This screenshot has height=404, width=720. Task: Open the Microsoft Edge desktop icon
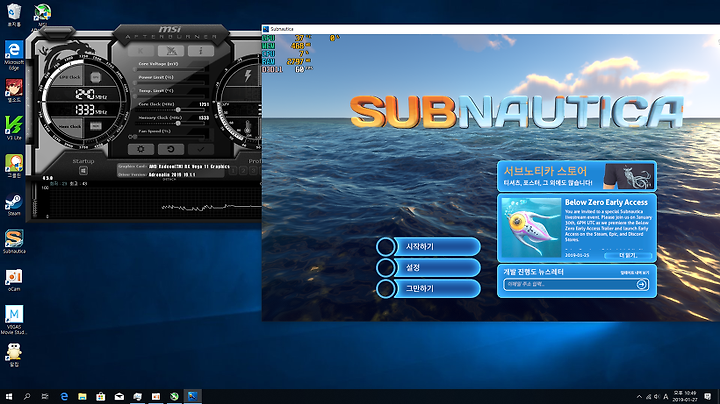click(14, 55)
